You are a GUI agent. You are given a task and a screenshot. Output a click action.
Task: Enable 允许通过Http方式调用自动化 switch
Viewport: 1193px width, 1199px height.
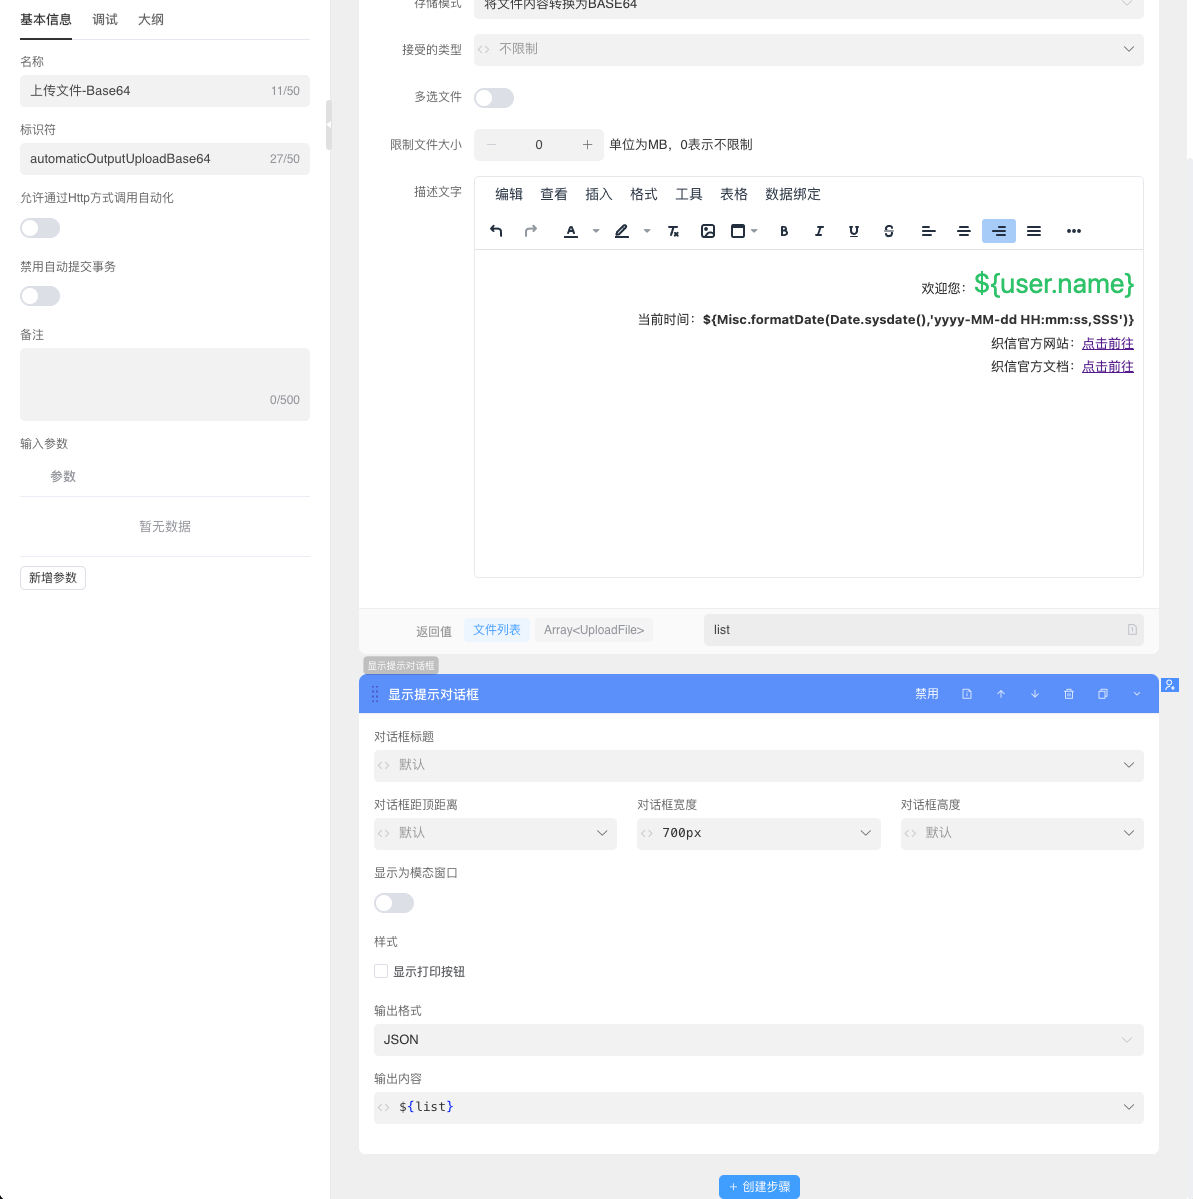click(40, 228)
